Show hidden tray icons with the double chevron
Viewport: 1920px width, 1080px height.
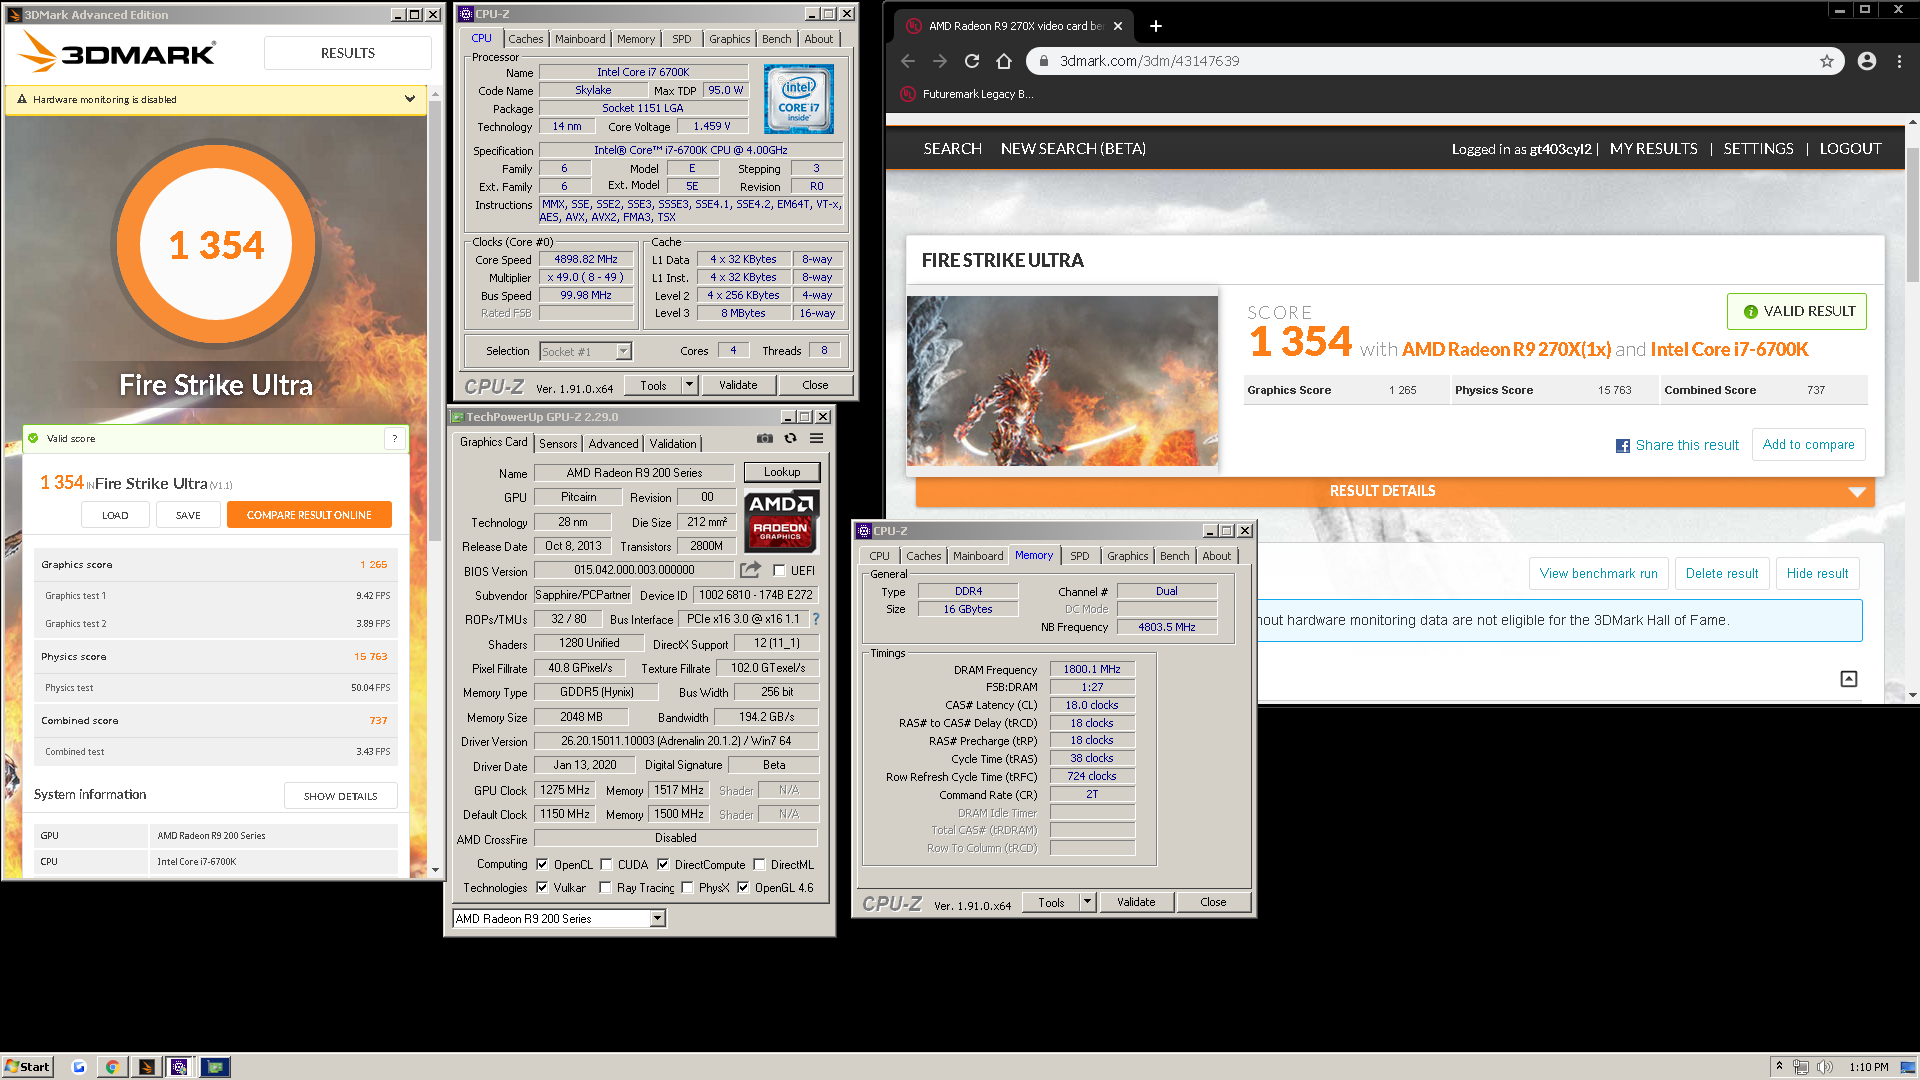pyautogui.click(x=1779, y=1066)
